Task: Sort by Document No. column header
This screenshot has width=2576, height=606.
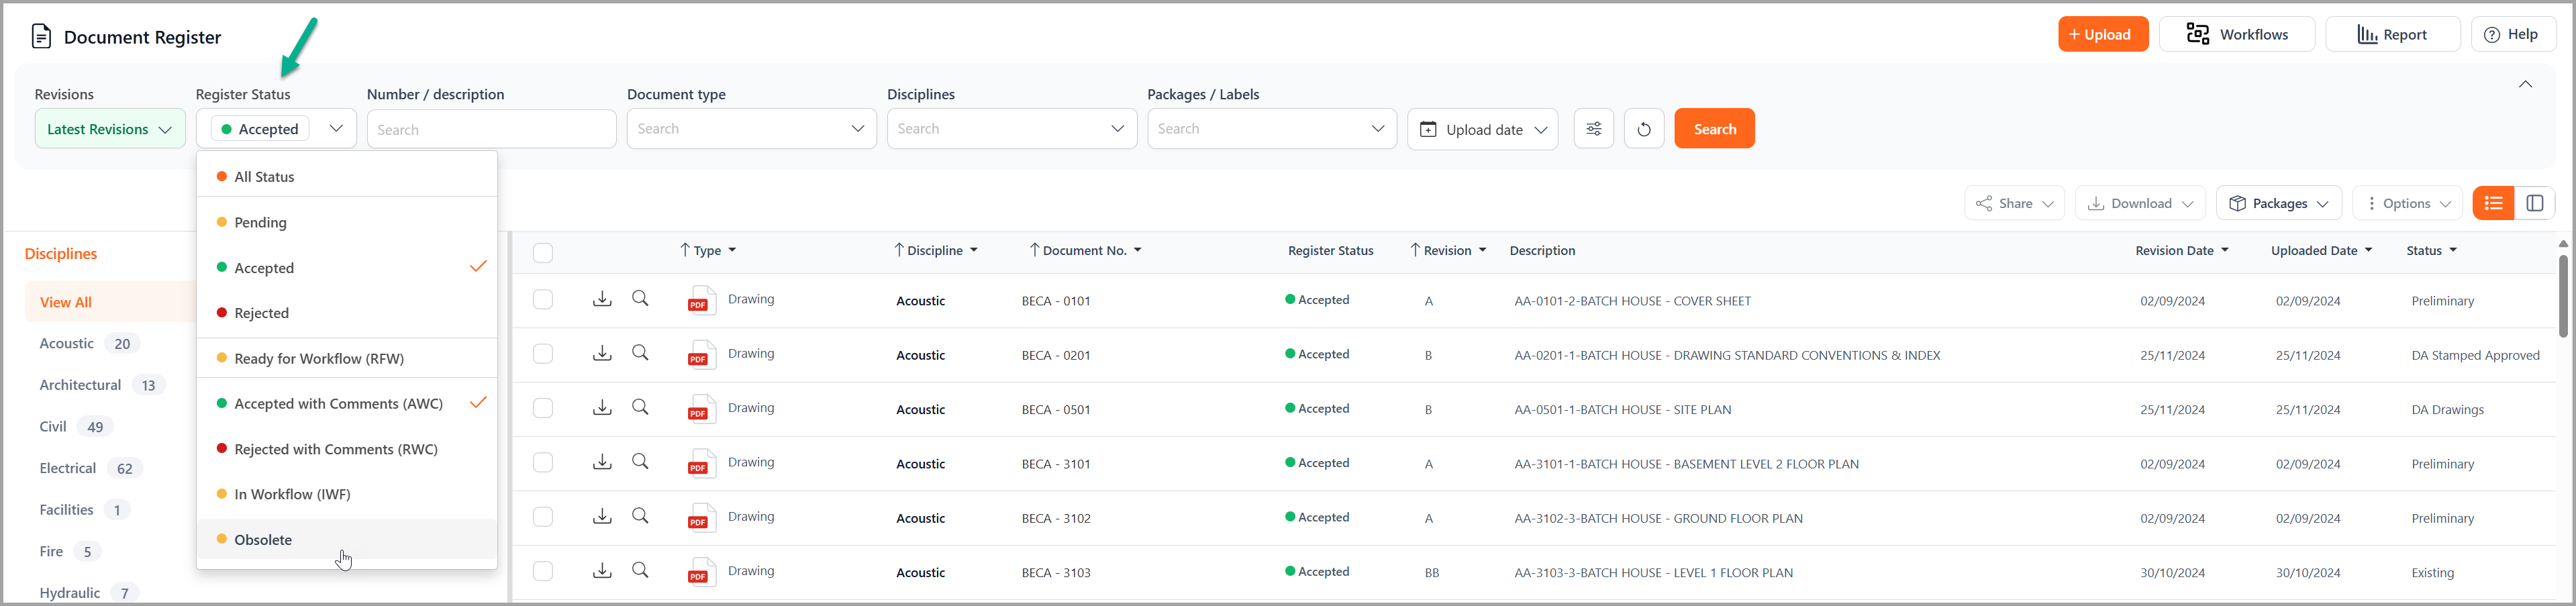Action: tap(1086, 250)
